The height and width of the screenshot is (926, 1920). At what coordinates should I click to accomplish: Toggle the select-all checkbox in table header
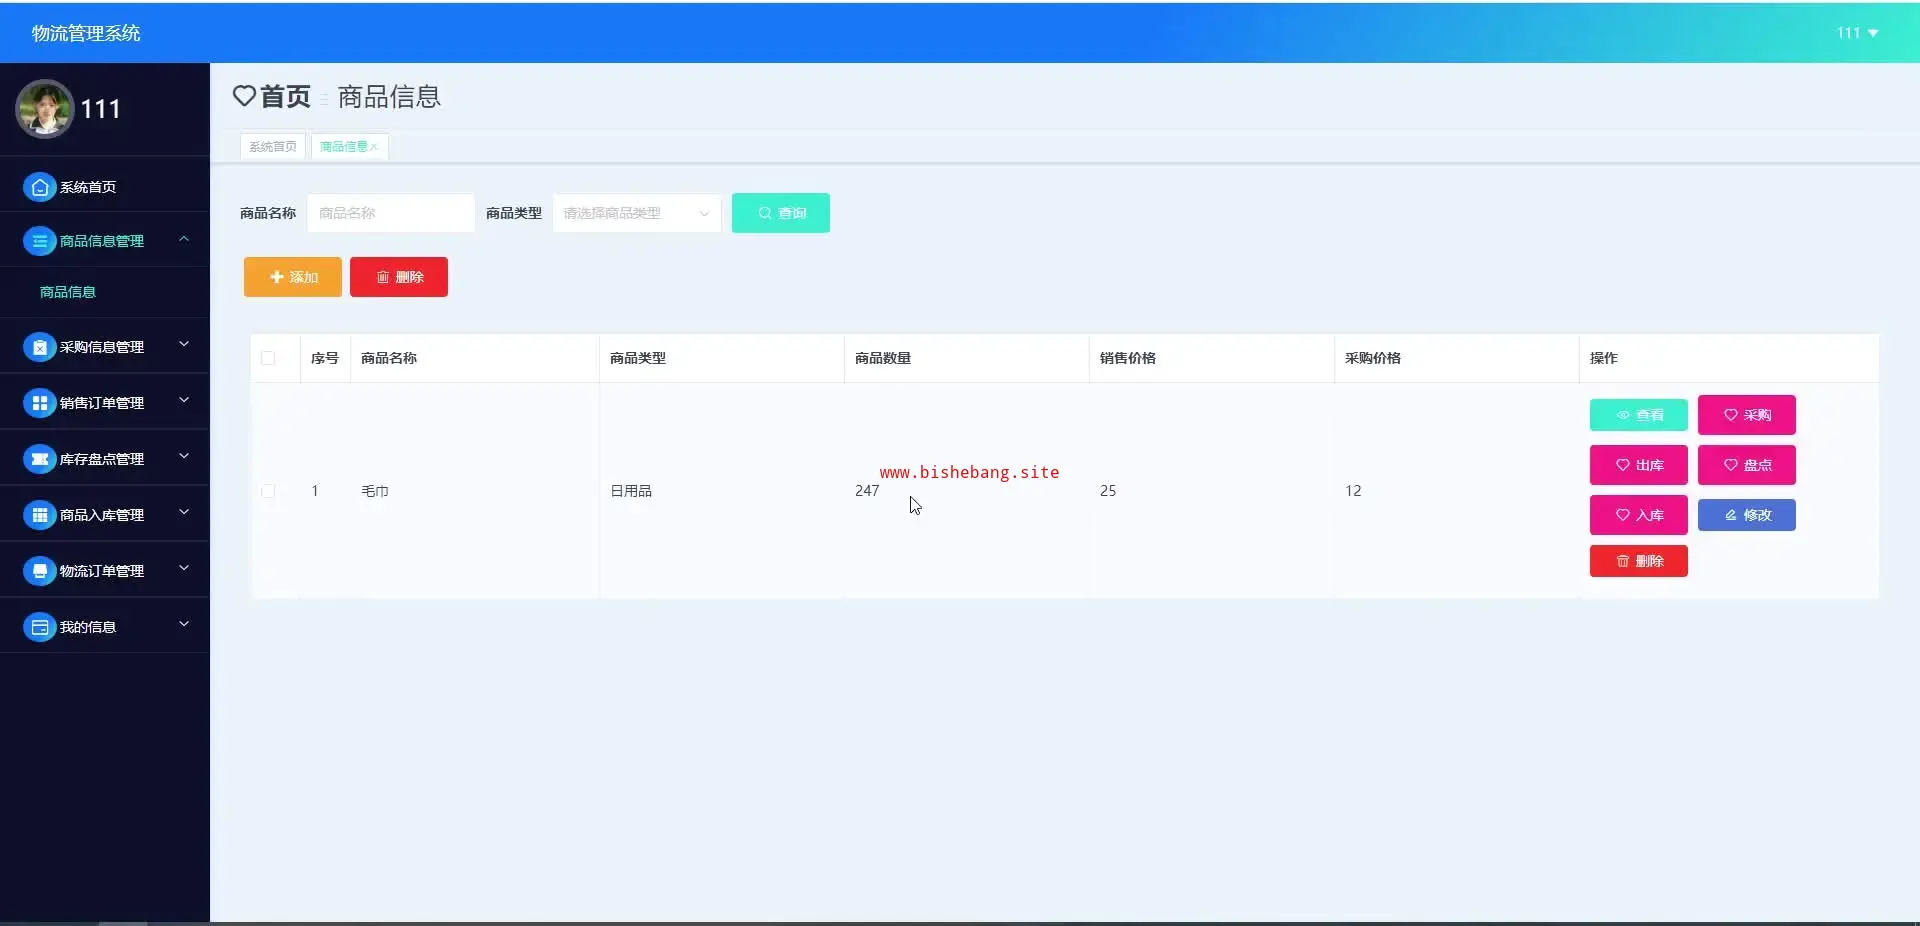(268, 358)
